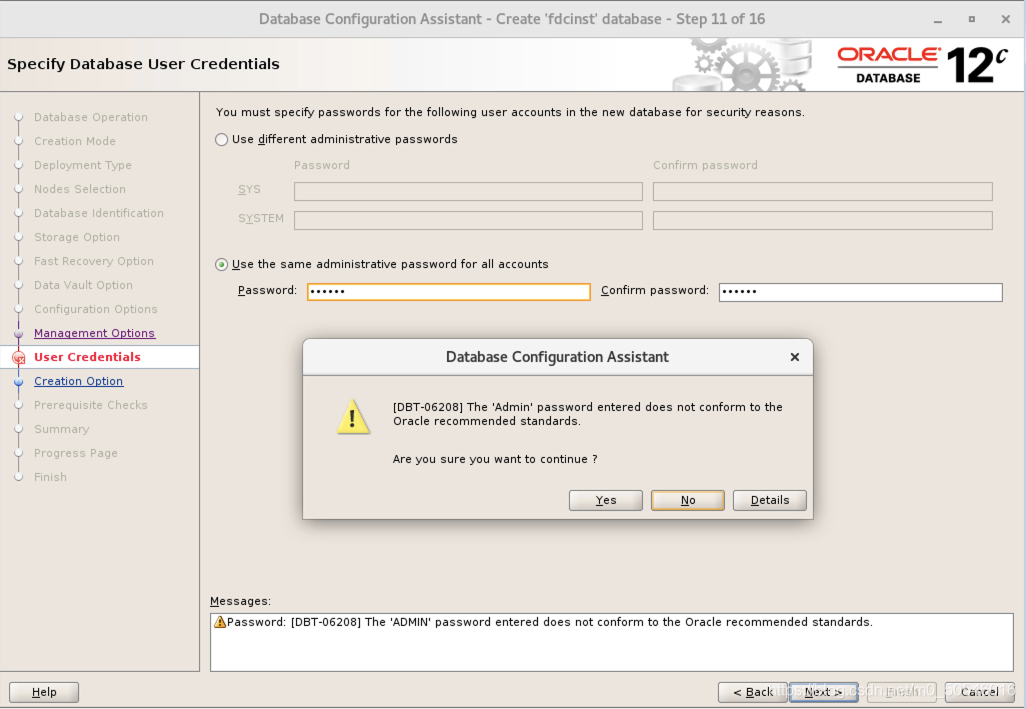The height and width of the screenshot is (709, 1026).
Task: Click the SYSTEM confirm password field
Action: 823,220
